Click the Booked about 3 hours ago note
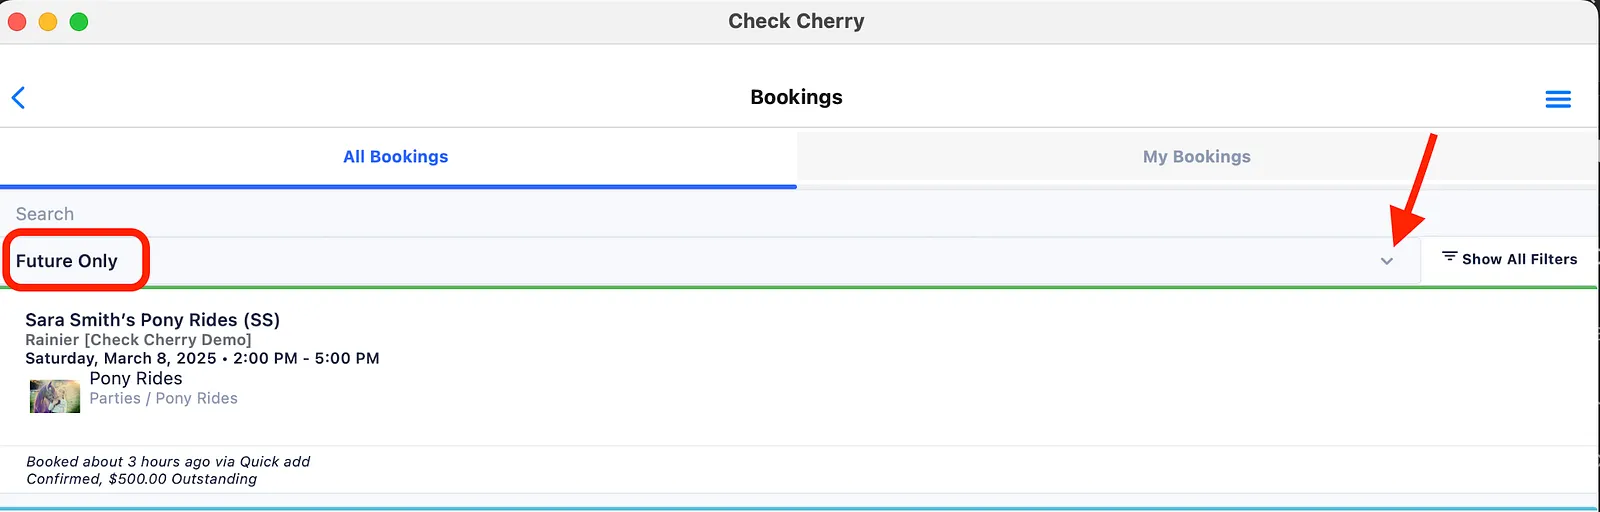This screenshot has height=512, width=1600. (168, 462)
